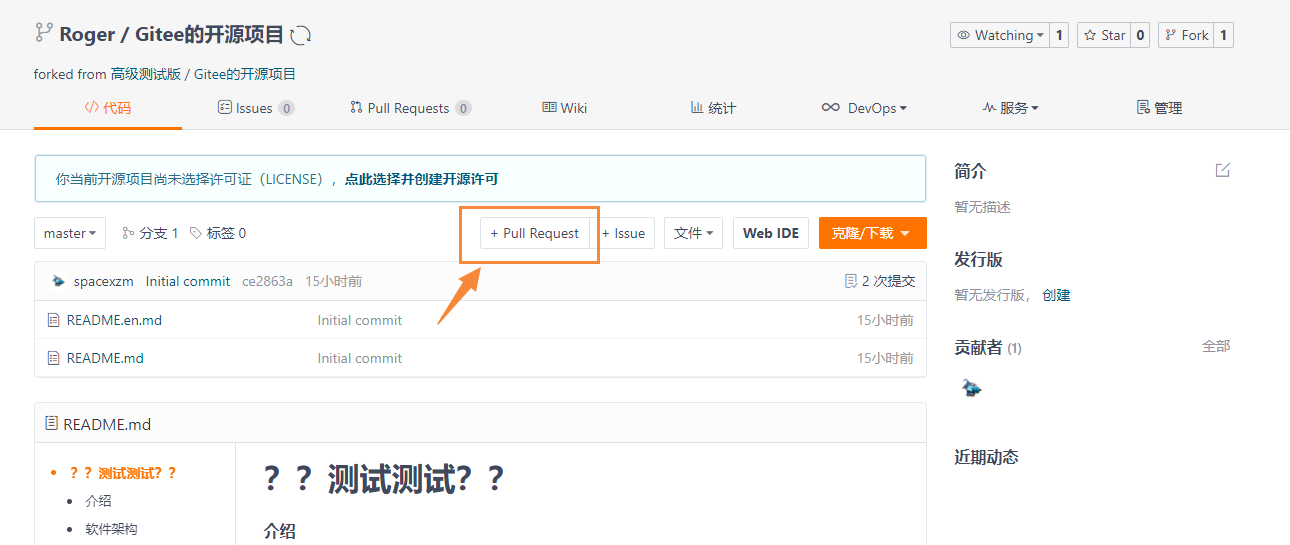Click the spacexzm username

pos(104,281)
